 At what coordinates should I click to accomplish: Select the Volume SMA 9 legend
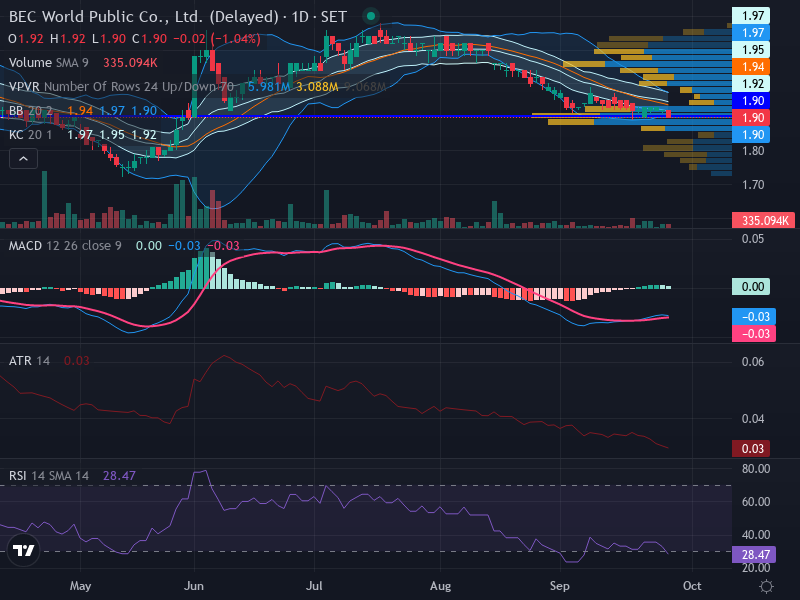pos(48,63)
